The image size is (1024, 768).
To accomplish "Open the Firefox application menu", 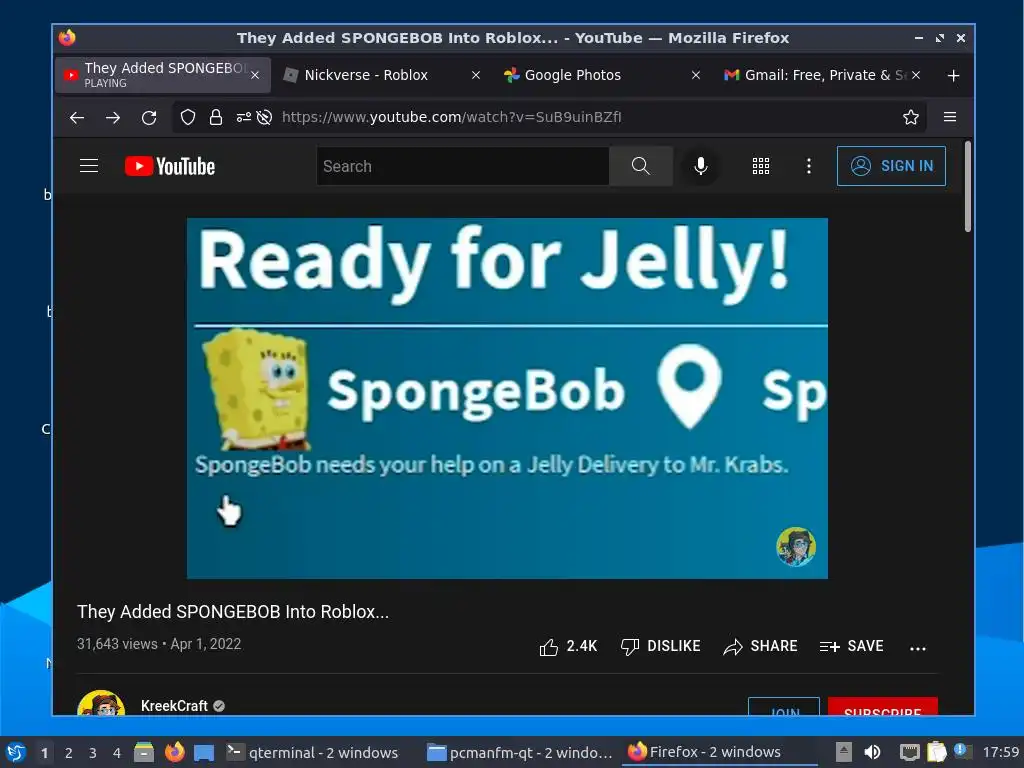I will 950,117.
